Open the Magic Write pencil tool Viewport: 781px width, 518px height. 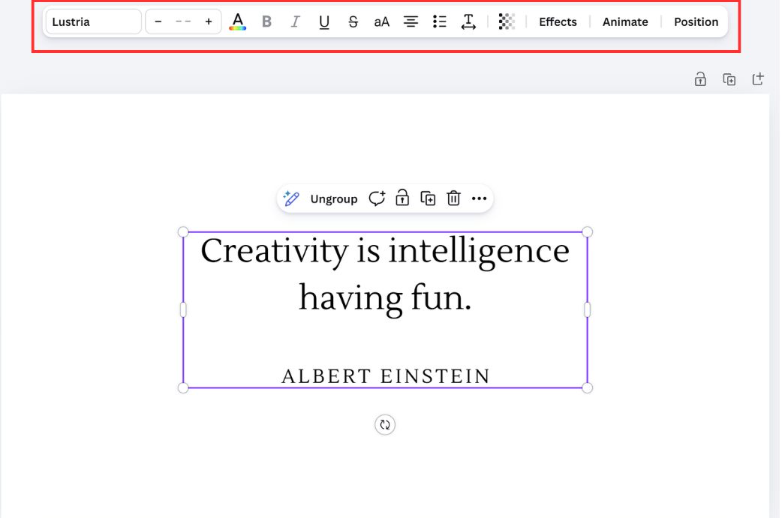[292, 199]
